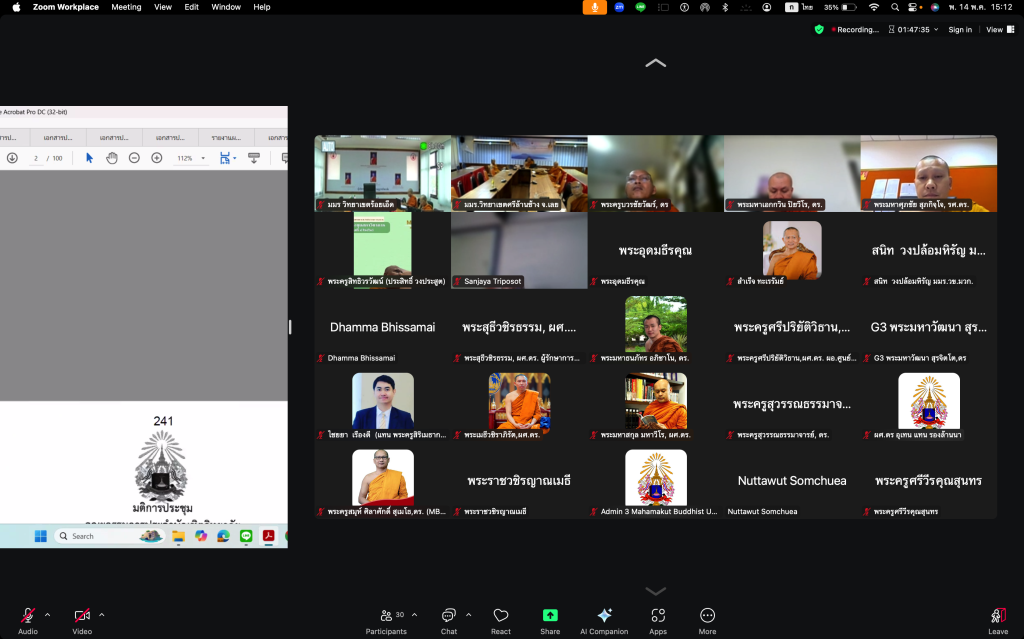Open Control Center in the menu bar
The width and height of the screenshot is (1024, 639).
[x=914, y=7]
